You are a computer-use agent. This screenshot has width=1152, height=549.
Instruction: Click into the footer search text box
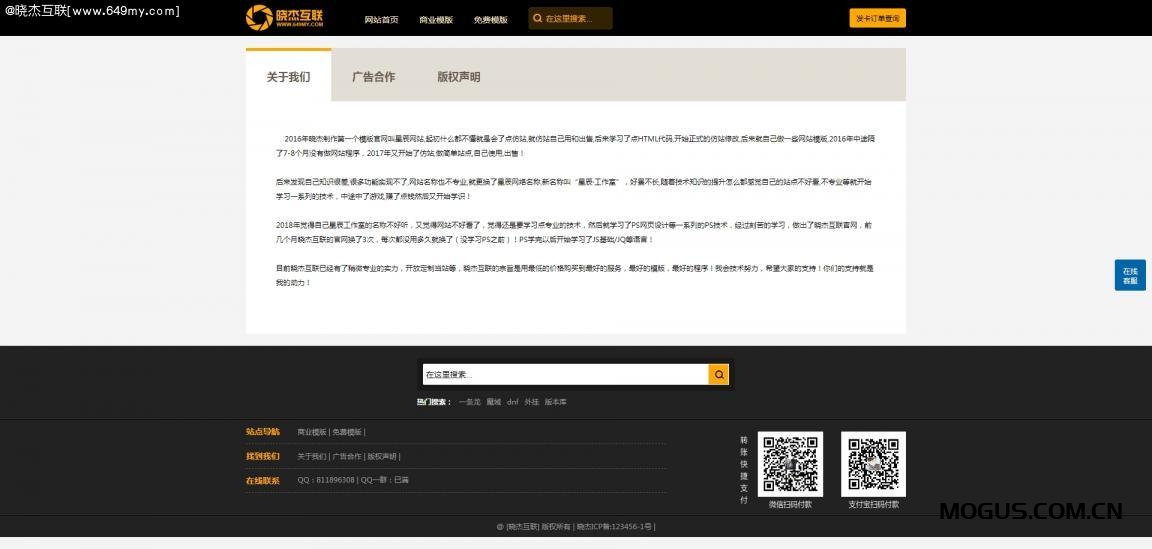[x=564, y=374]
